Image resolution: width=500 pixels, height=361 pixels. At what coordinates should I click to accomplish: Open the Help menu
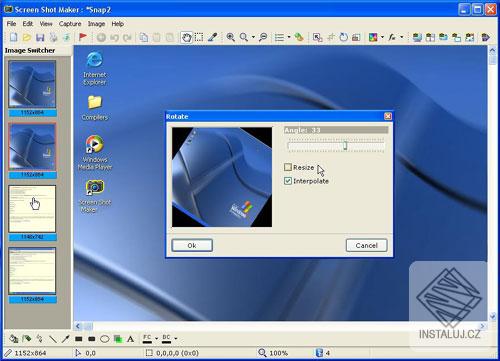[x=117, y=24]
